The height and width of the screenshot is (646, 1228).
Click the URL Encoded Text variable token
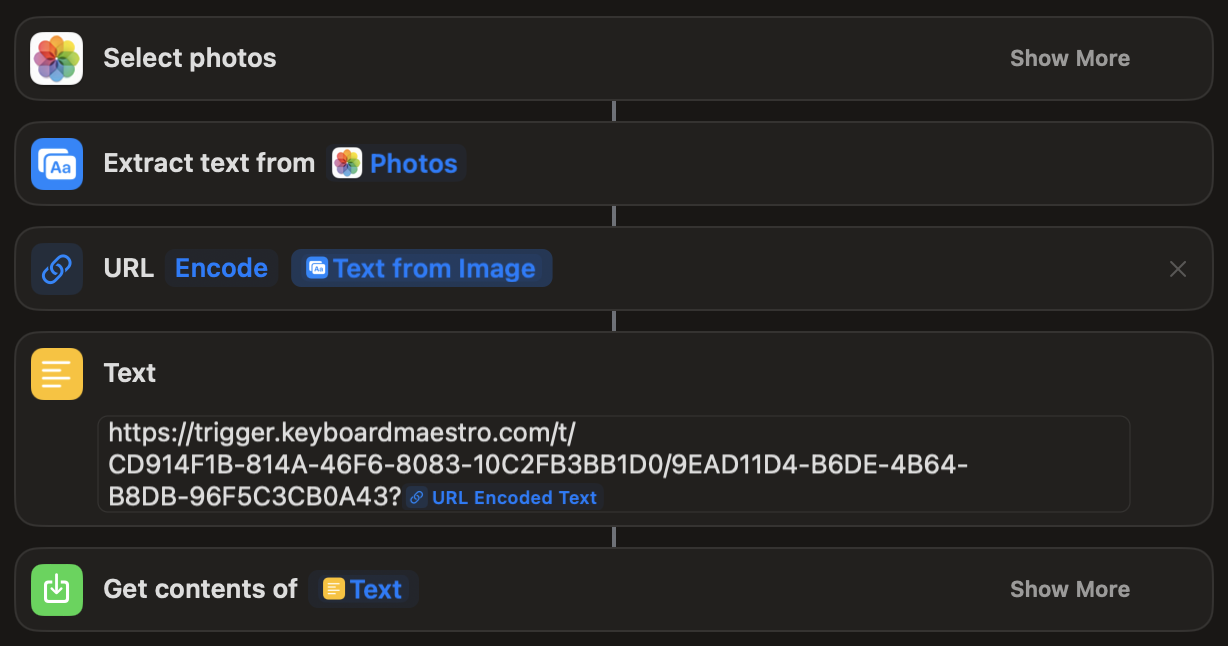(504, 497)
